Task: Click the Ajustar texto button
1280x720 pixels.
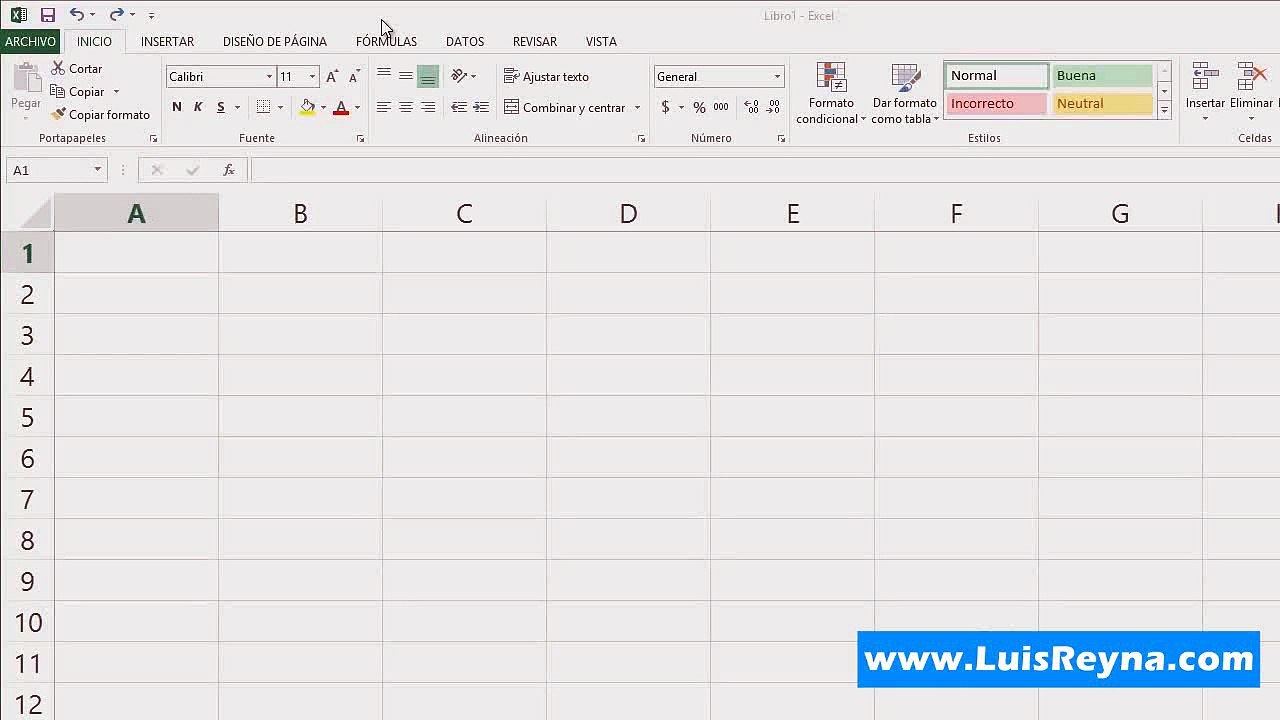Action: [x=546, y=77]
